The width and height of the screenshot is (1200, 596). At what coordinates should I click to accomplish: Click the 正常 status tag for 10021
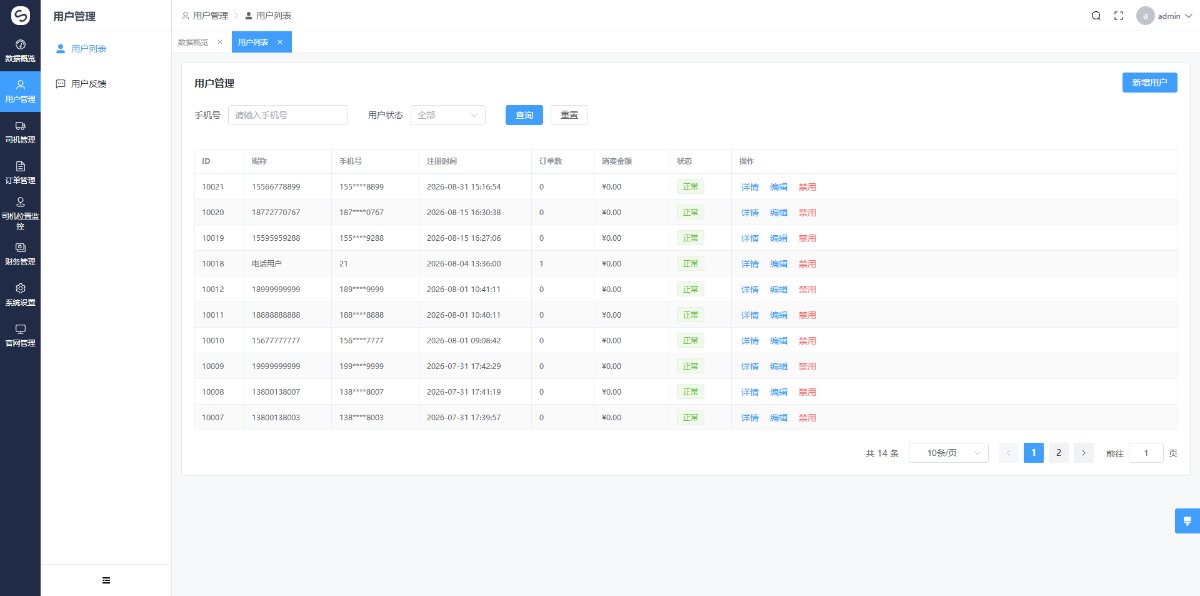[x=690, y=187]
